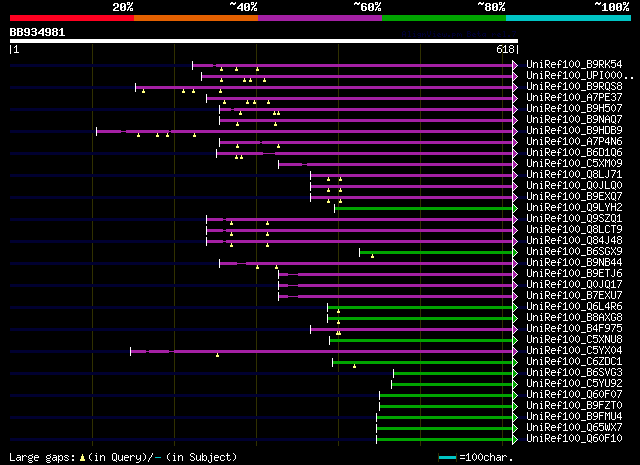Open hit UniRef100_Q8LCT9
This screenshot has height=465, width=640.
tap(574, 230)
